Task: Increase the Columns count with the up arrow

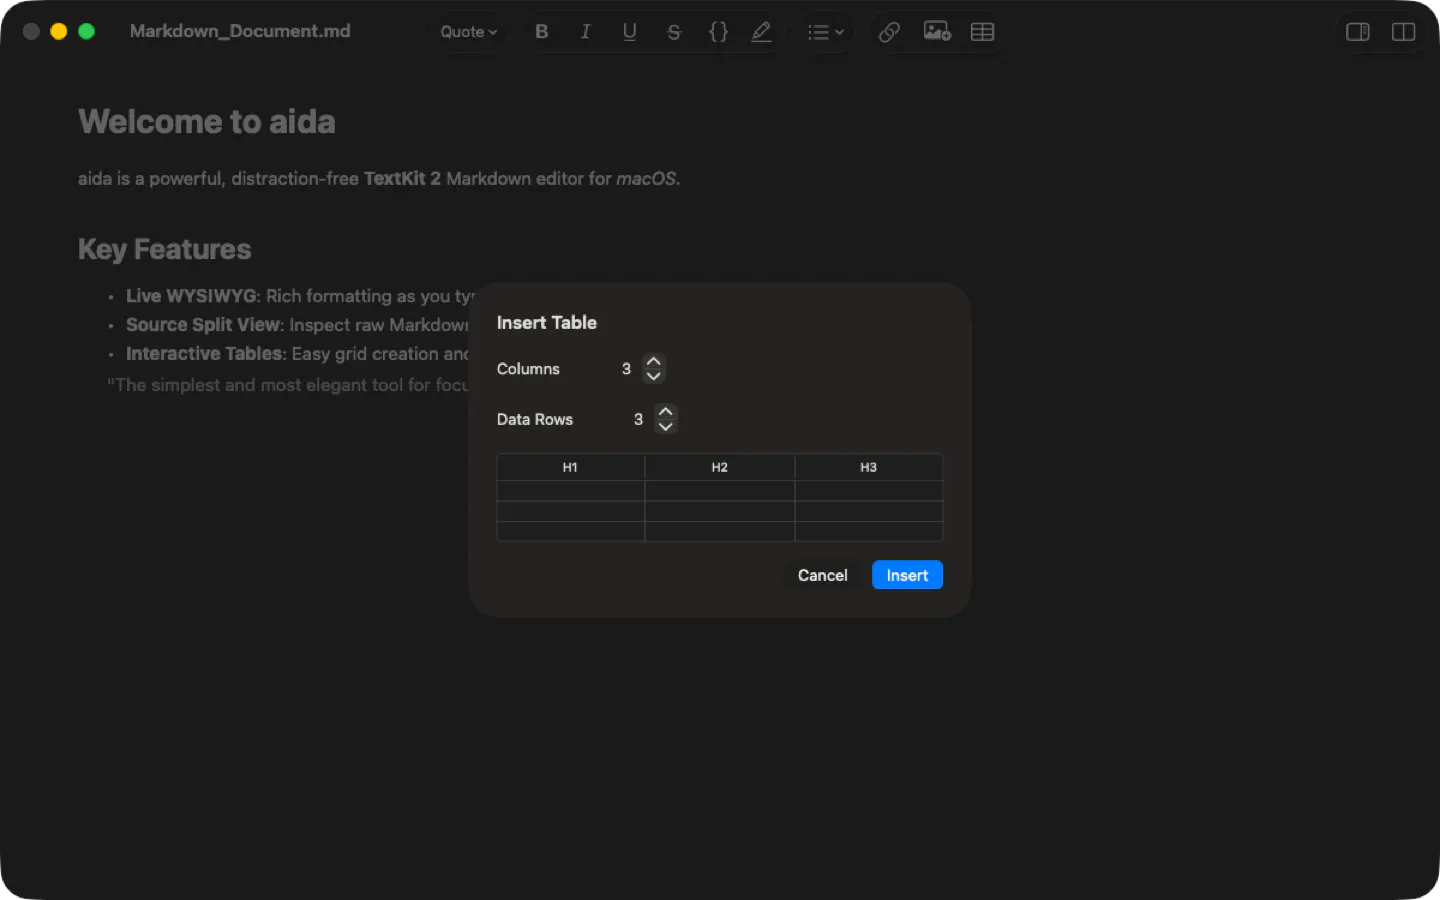Action: (654, 362)
